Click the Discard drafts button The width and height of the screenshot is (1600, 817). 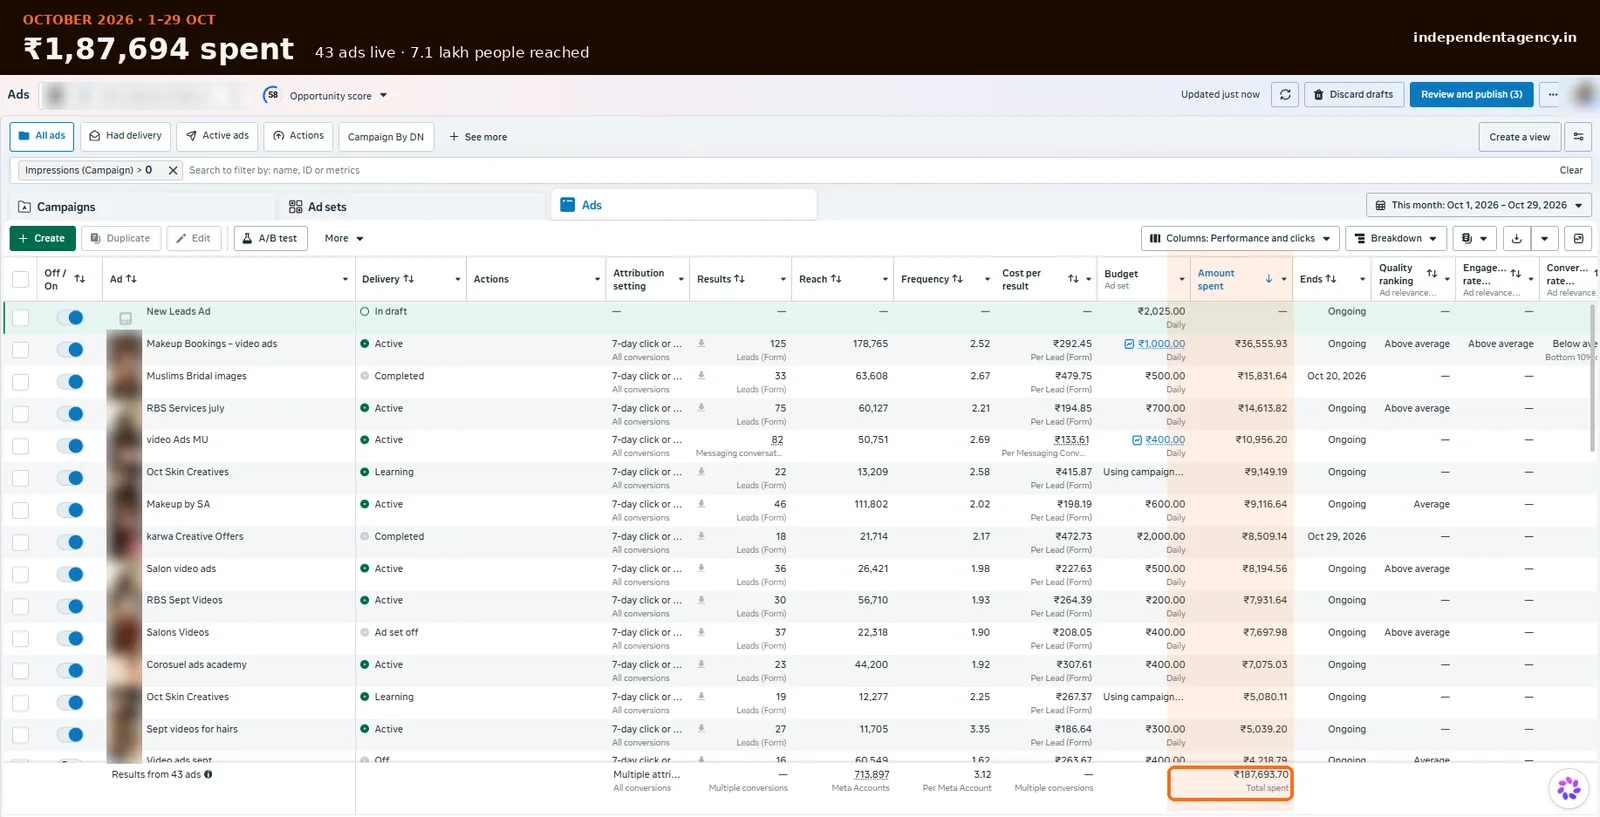(1354, 95)
